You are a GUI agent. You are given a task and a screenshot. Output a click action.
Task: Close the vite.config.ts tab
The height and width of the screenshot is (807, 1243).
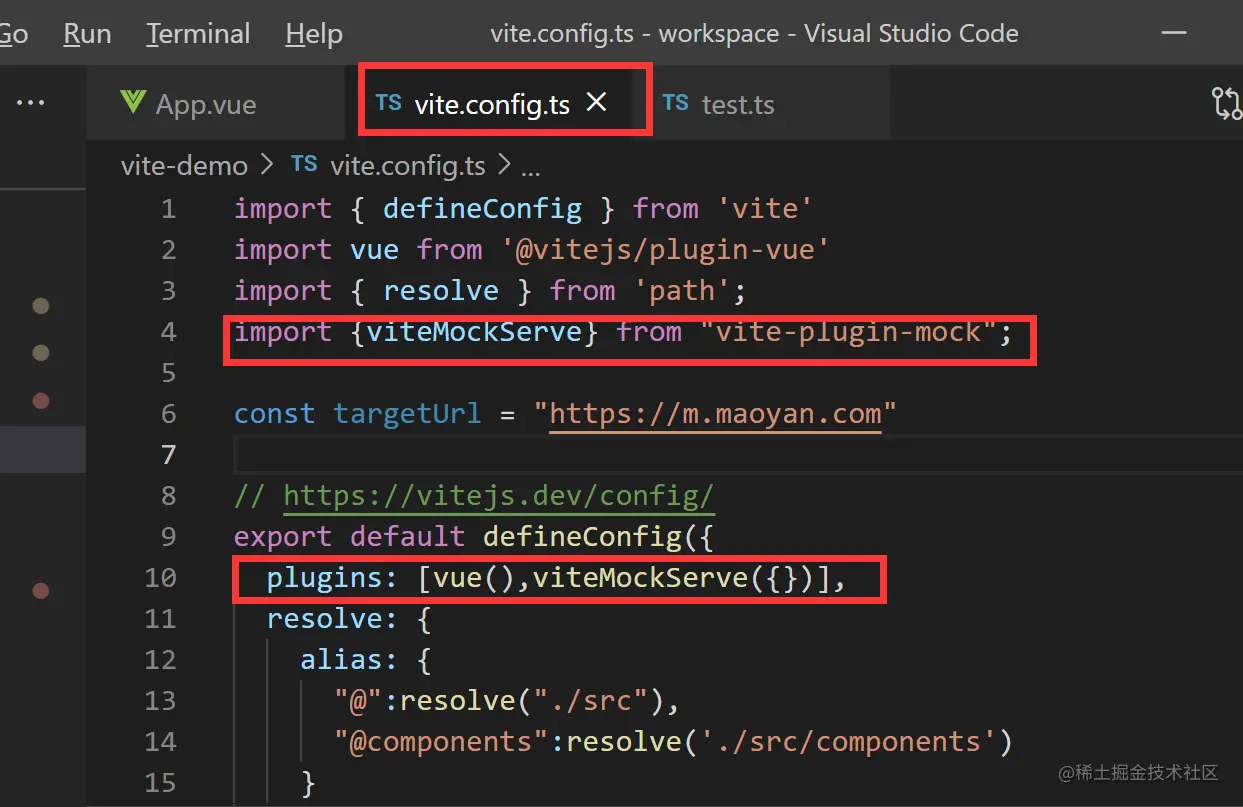(596, 102)
